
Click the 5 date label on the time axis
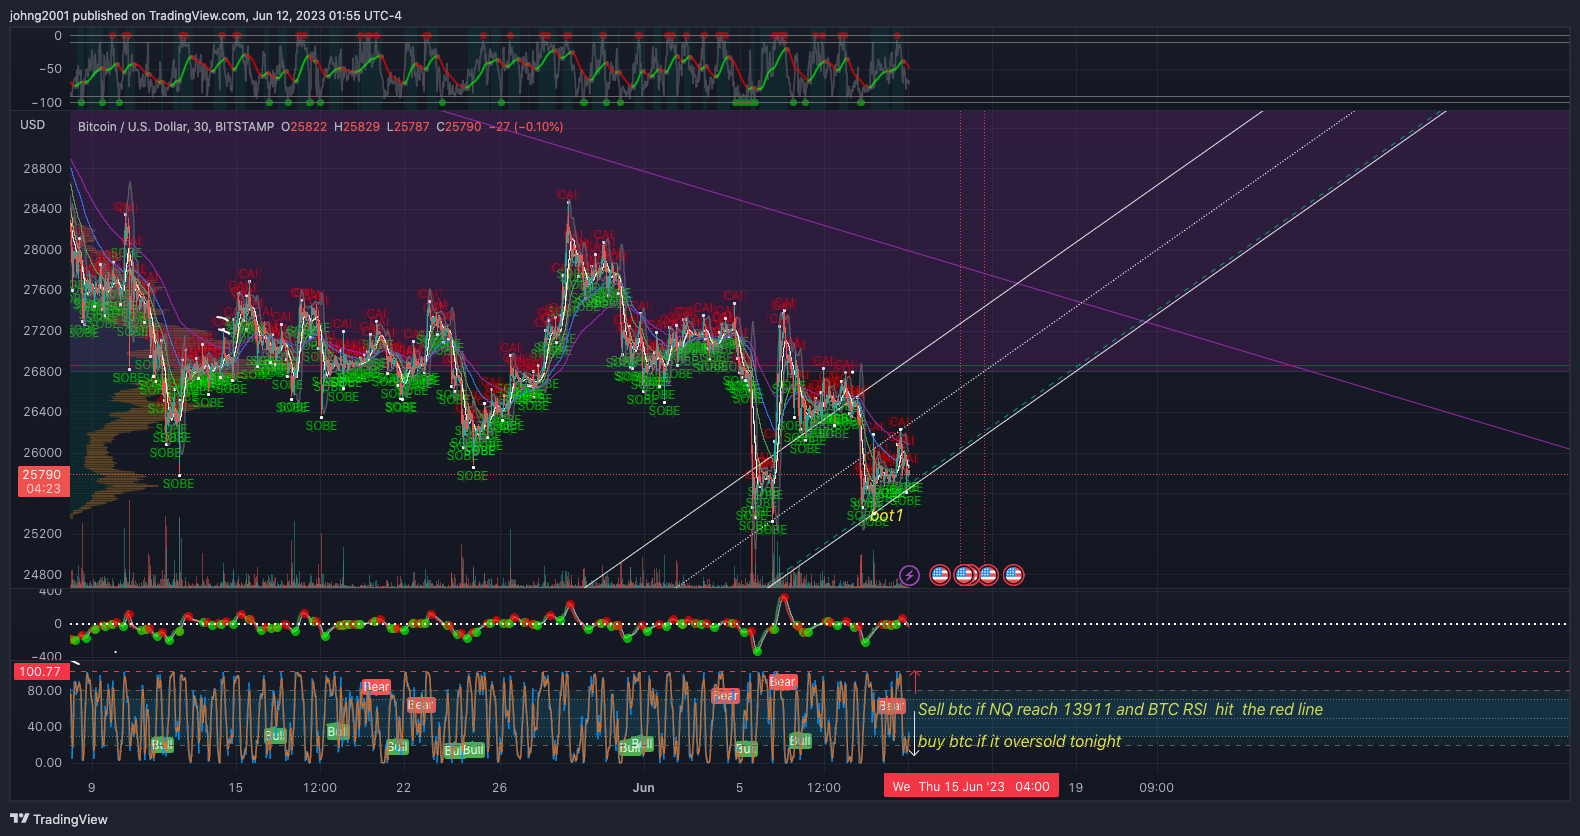739,788
